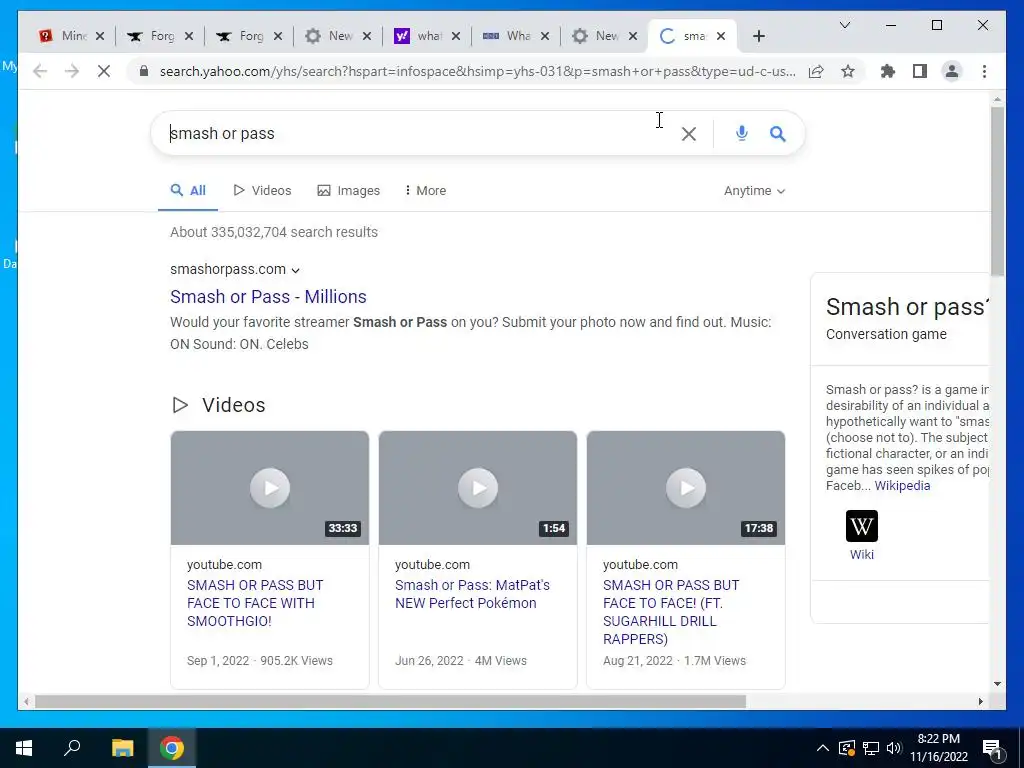Play the 17:38 video thumbnail
1024x768 pixels.
point(686,488)
